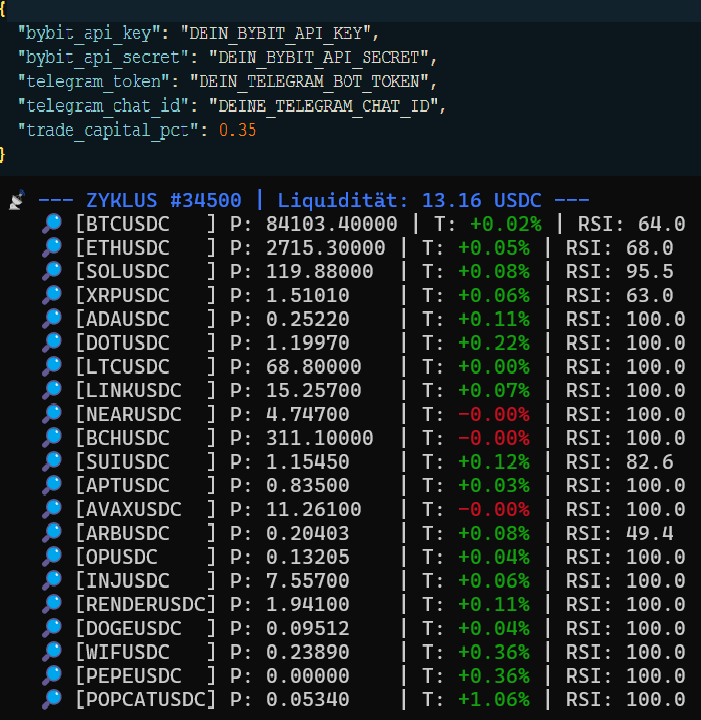Click the magnifier icon next to APTUSDC
Viewport: 701px width, 720px height.
tap(52, 486)
